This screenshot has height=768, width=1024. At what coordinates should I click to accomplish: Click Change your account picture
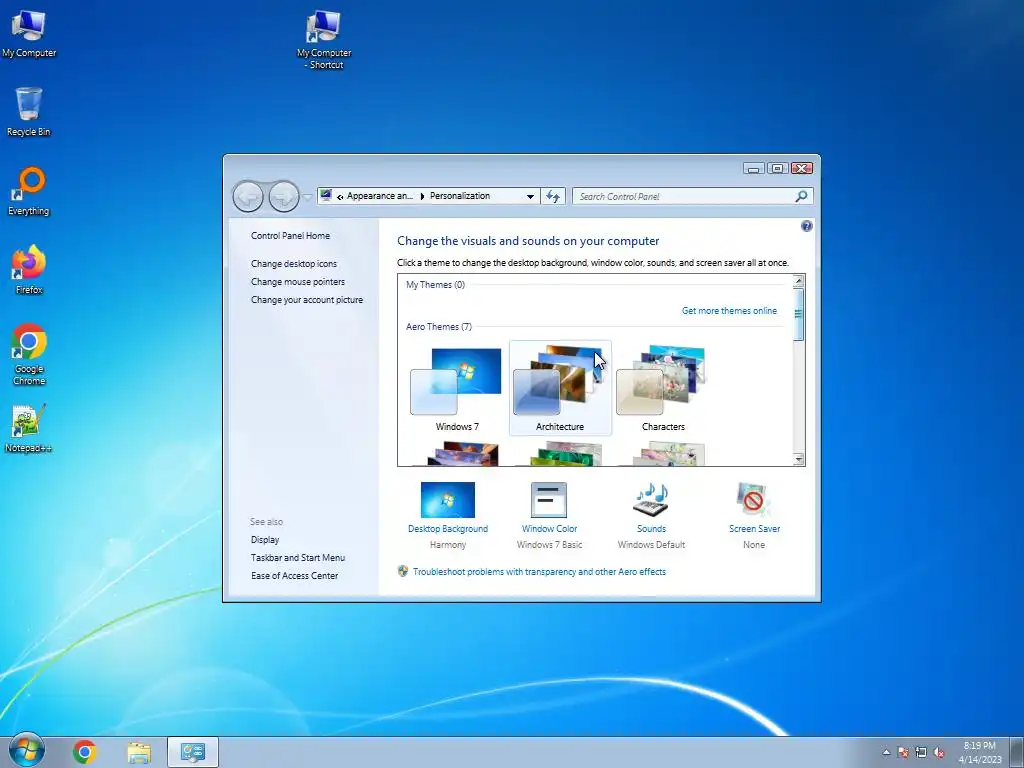(x=307, y=300)
